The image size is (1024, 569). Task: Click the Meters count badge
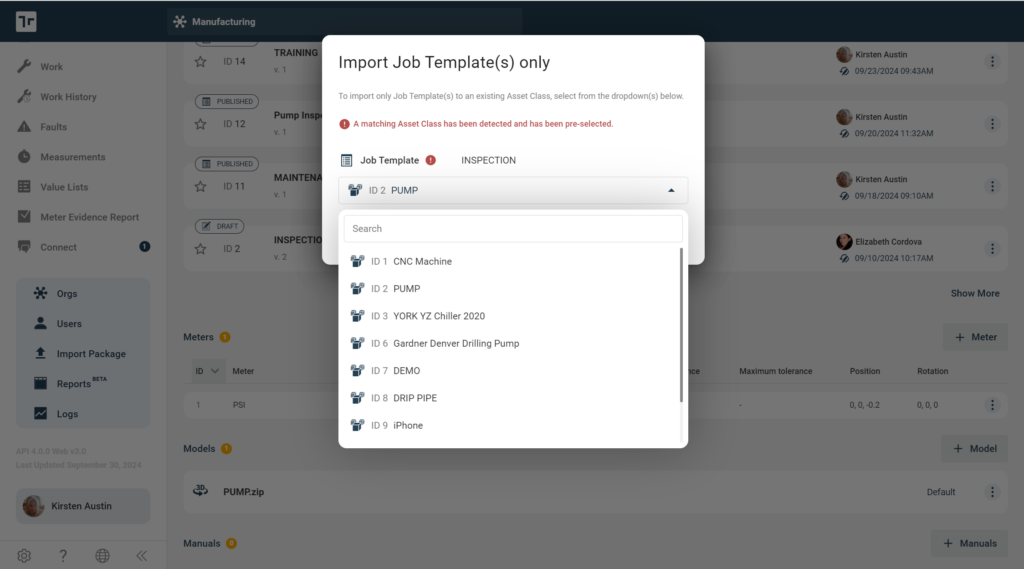[225, 337]
